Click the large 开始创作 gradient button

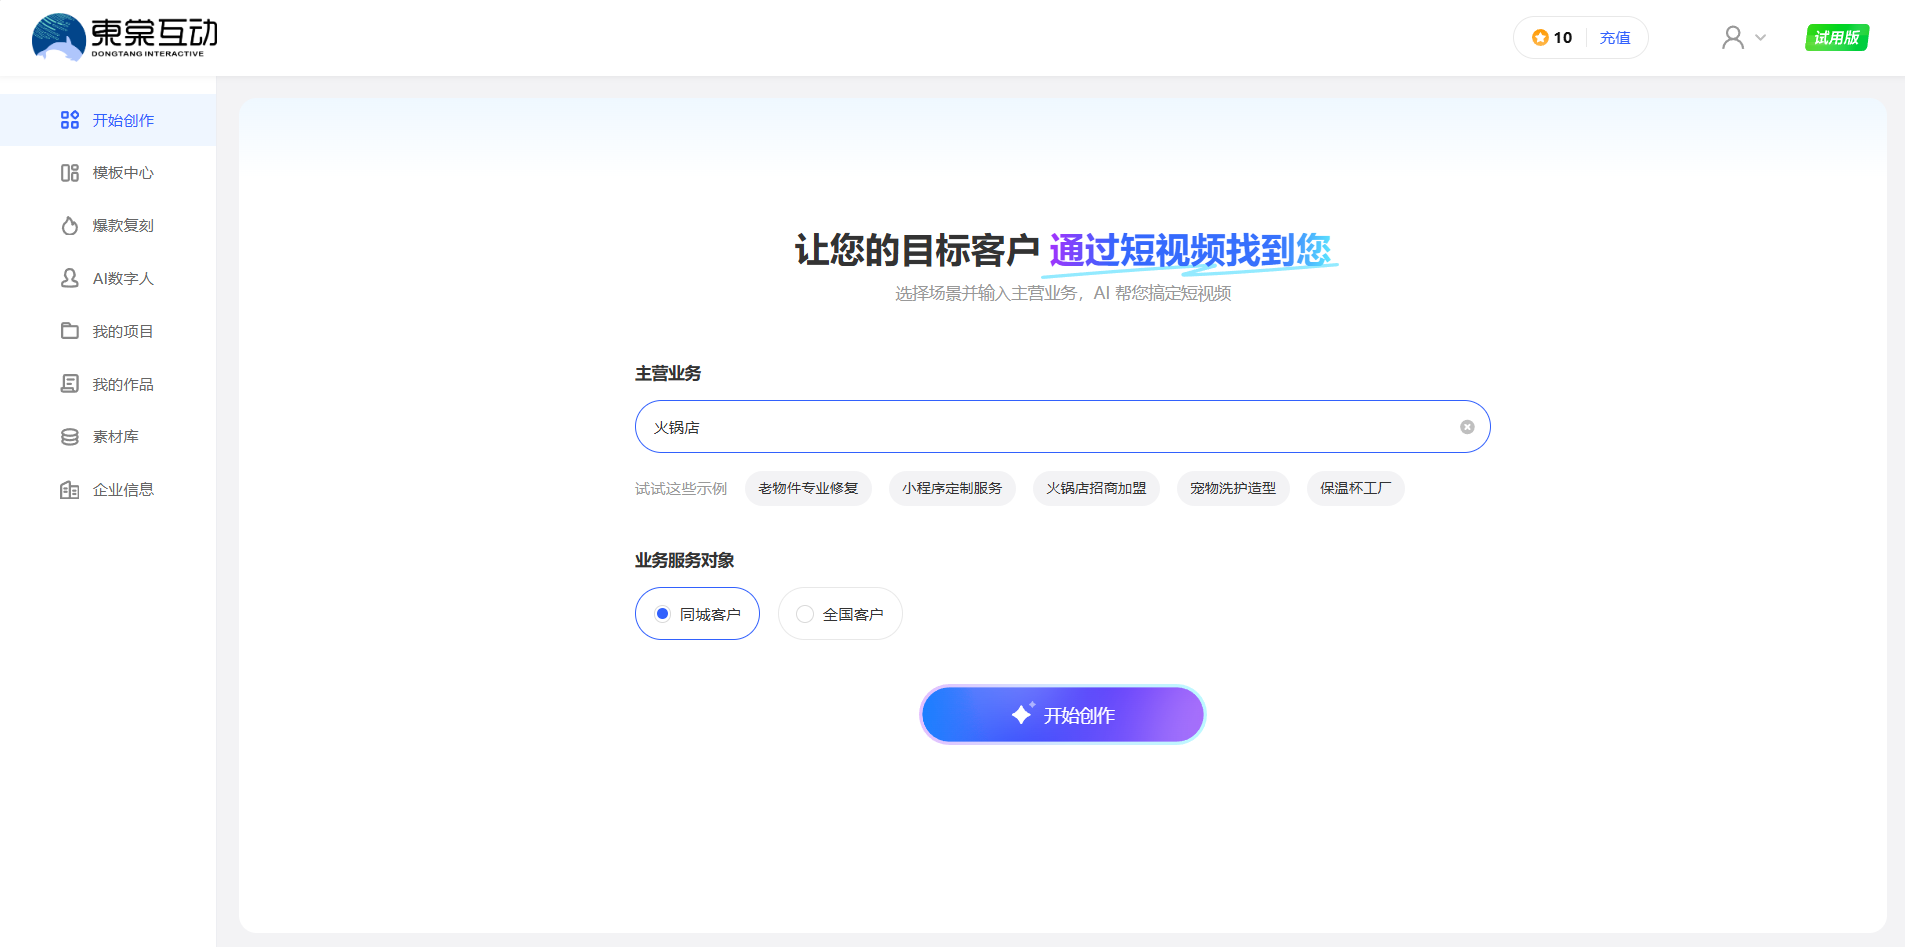[1062, 714]
